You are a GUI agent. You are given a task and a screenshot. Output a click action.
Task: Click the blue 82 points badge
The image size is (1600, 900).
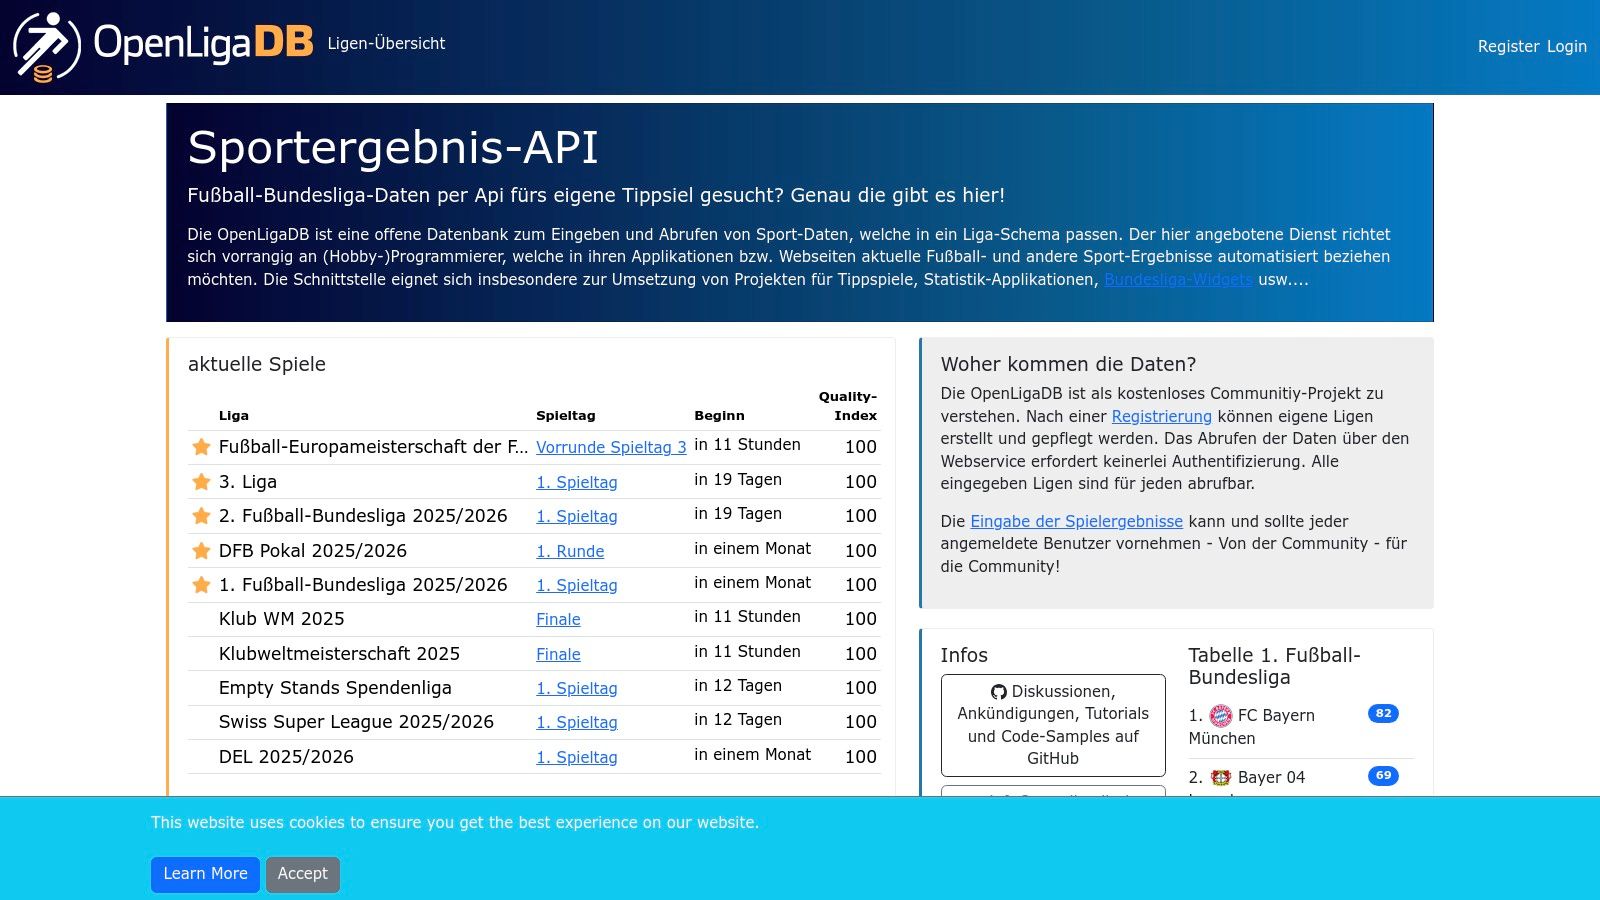pyautogui.click(x=1383, y=714)
